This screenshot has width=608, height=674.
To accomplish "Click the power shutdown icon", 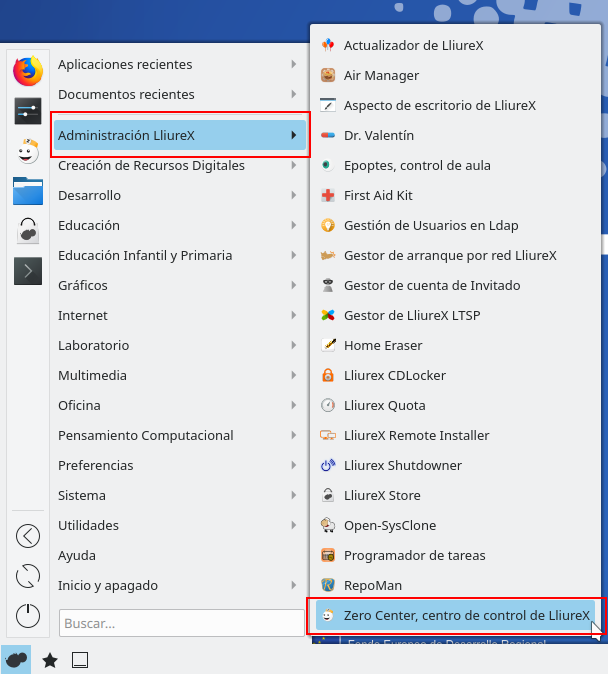I will pos(28,615).
